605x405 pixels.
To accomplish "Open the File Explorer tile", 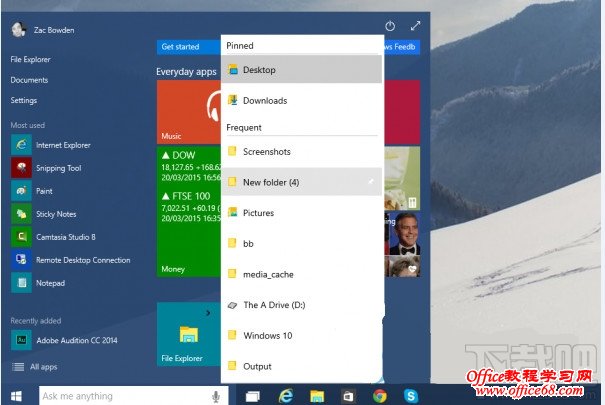I will click(189, 334).
